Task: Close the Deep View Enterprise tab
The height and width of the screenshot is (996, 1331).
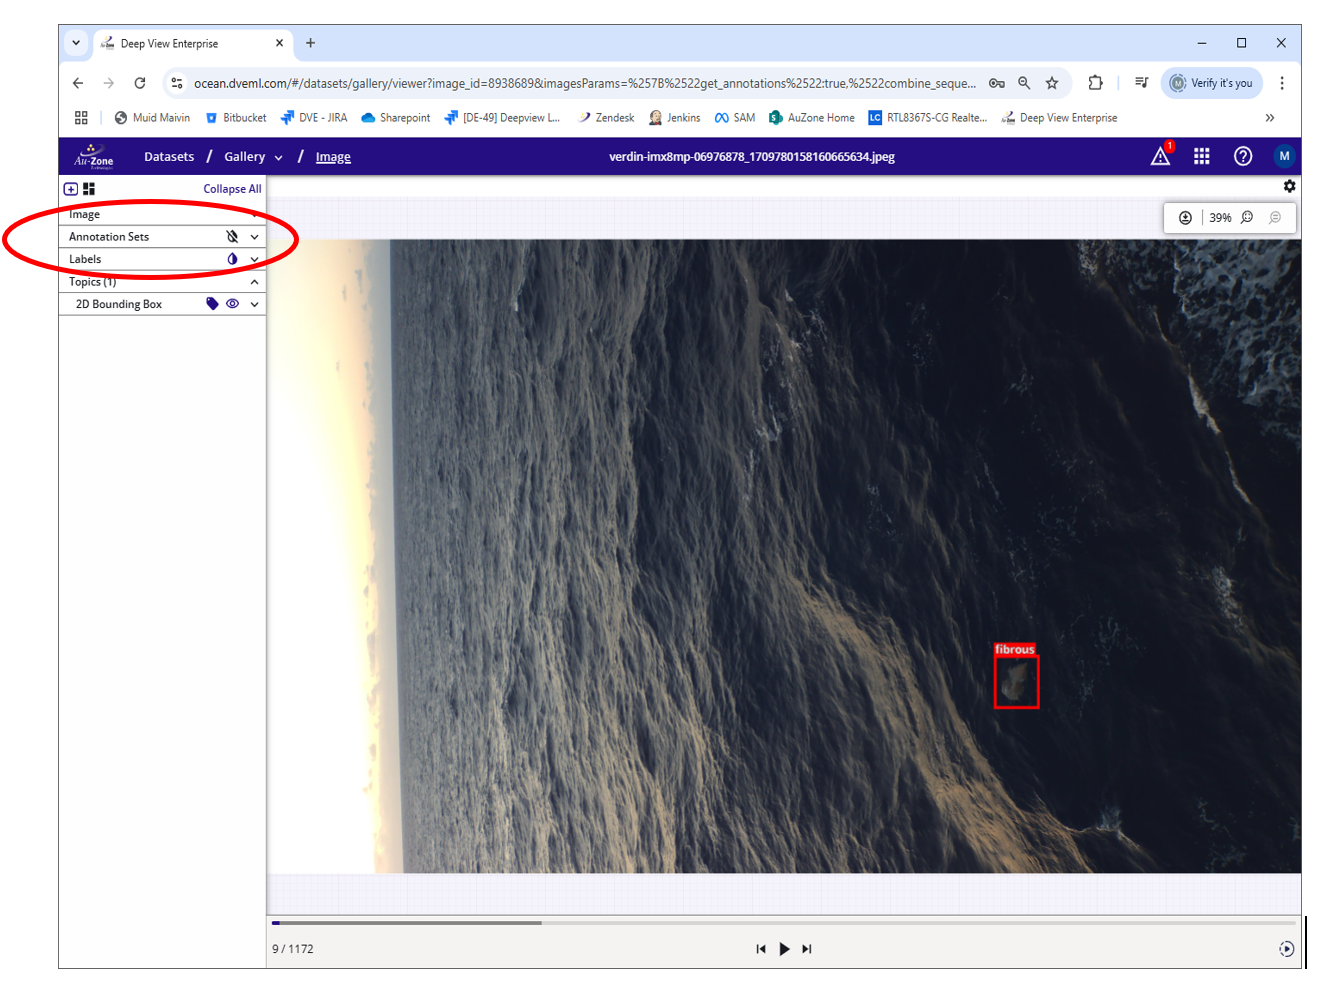Action: pyautogui.click(x=279, y=43)
